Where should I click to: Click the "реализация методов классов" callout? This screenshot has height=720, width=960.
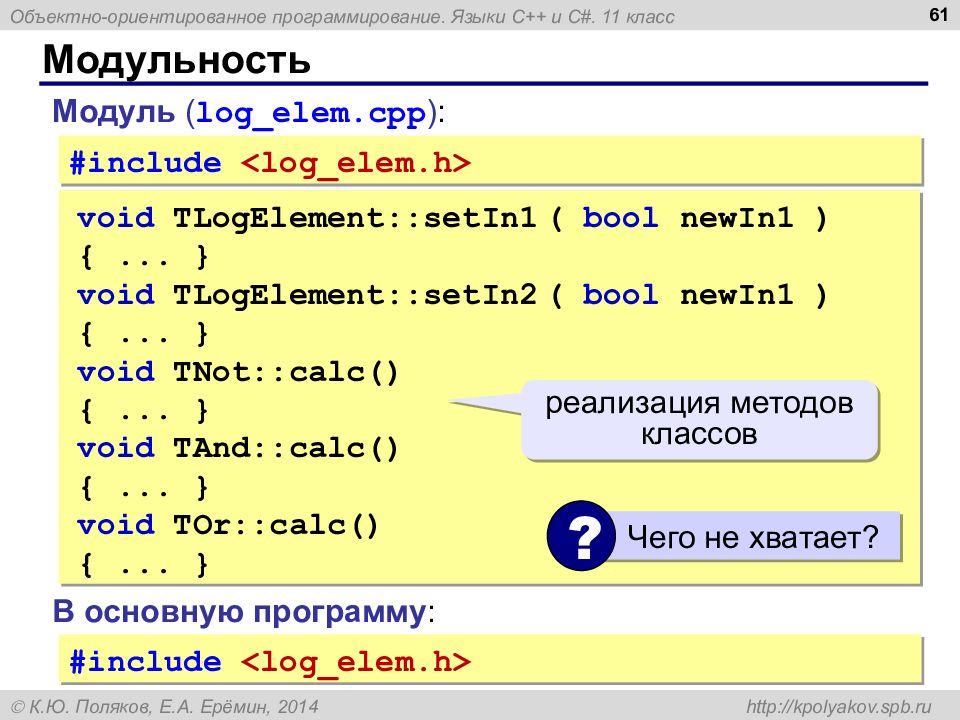click(699, 419)
